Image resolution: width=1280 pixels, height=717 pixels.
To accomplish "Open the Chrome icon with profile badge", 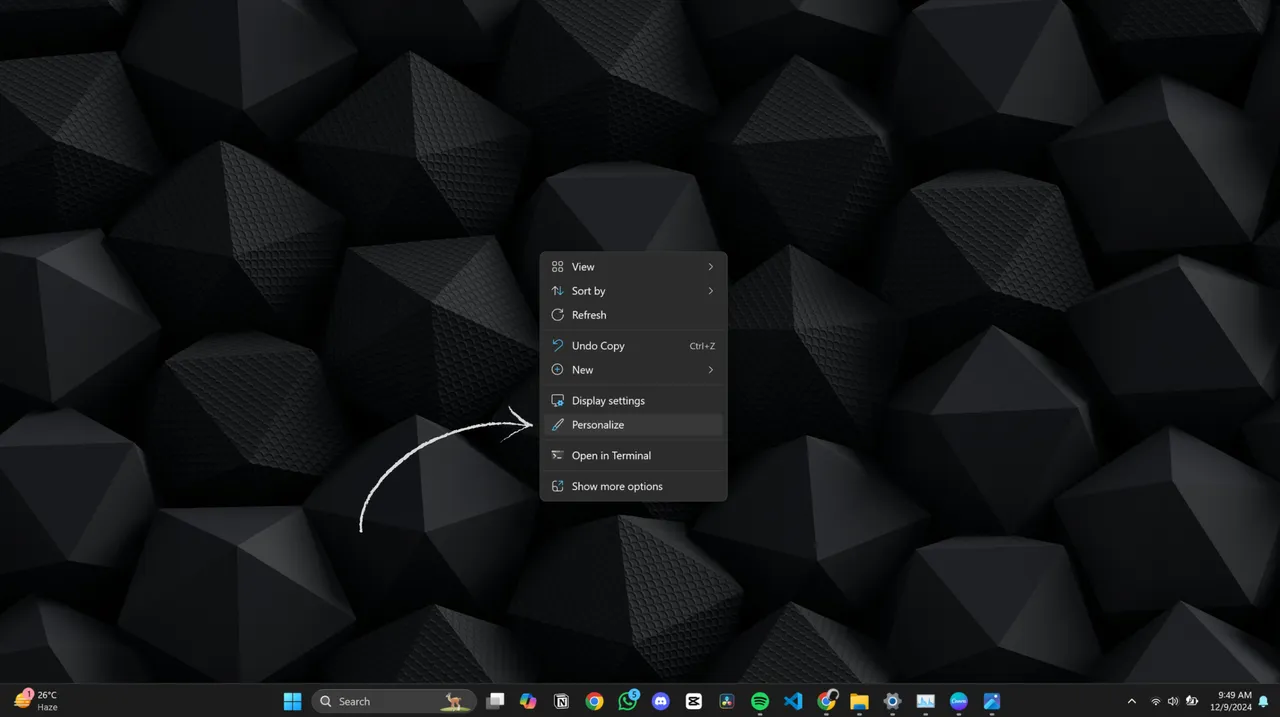I will [827, 701].
